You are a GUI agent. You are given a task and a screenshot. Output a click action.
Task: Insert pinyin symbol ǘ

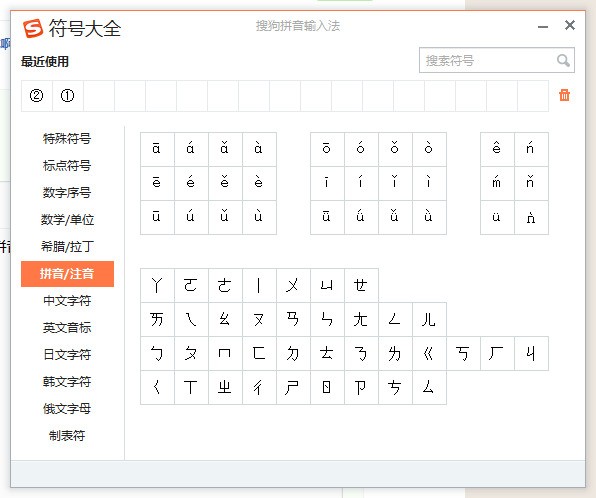361,217
